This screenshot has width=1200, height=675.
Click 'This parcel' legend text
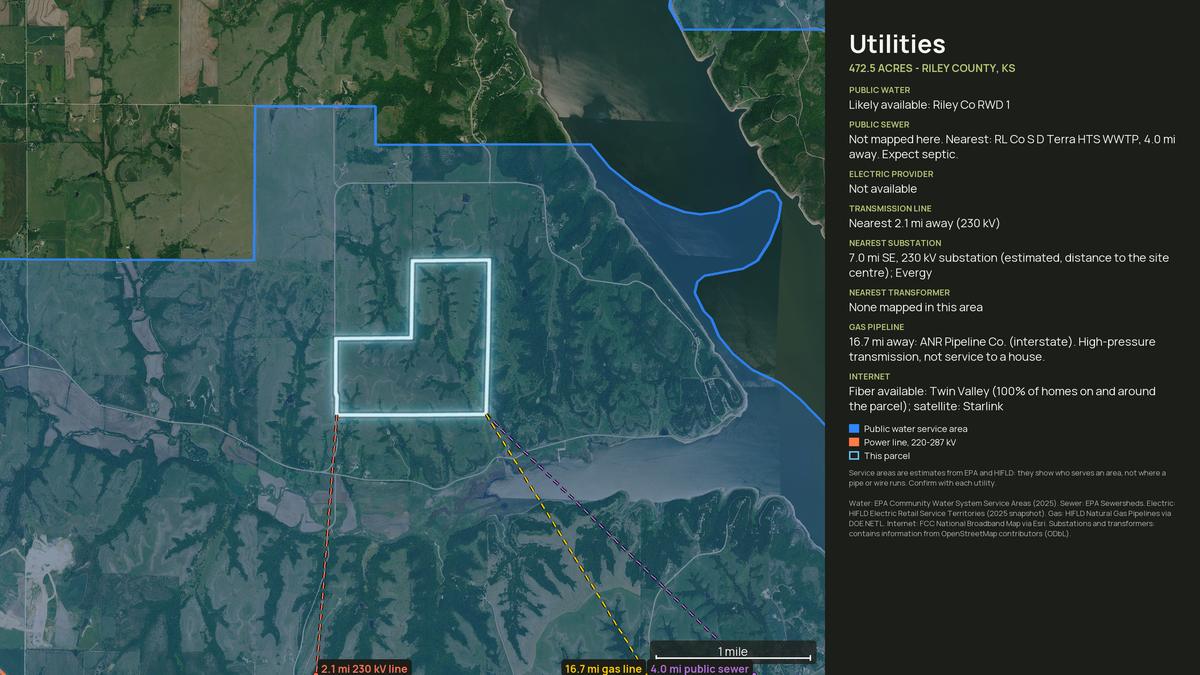click(x=887, y=456)
